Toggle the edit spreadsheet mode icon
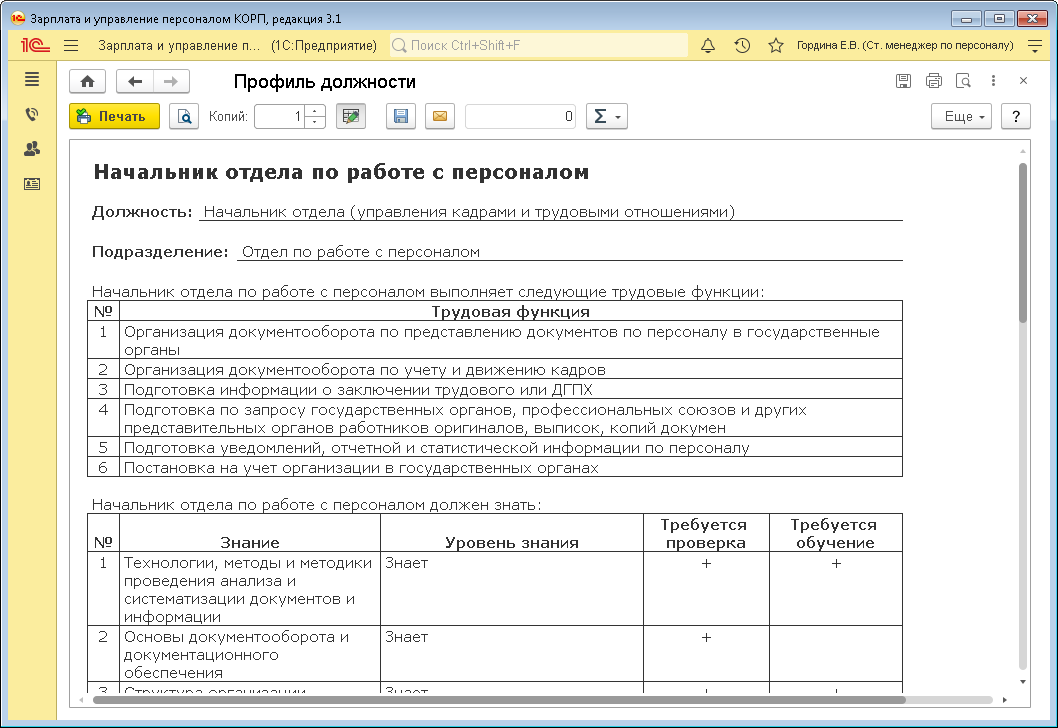Viewport: 1058px width, 728px height. tap(351, 116)
